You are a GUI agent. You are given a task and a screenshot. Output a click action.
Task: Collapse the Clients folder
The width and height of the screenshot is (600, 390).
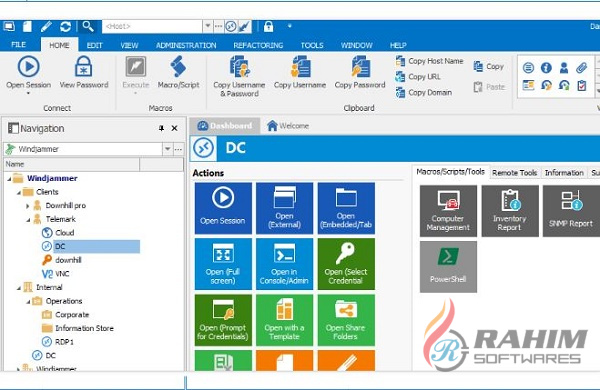19,193
